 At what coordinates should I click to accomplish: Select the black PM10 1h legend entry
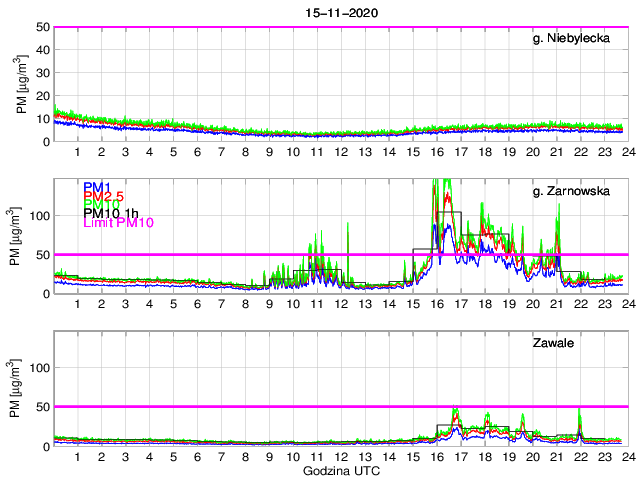(110, 213)
